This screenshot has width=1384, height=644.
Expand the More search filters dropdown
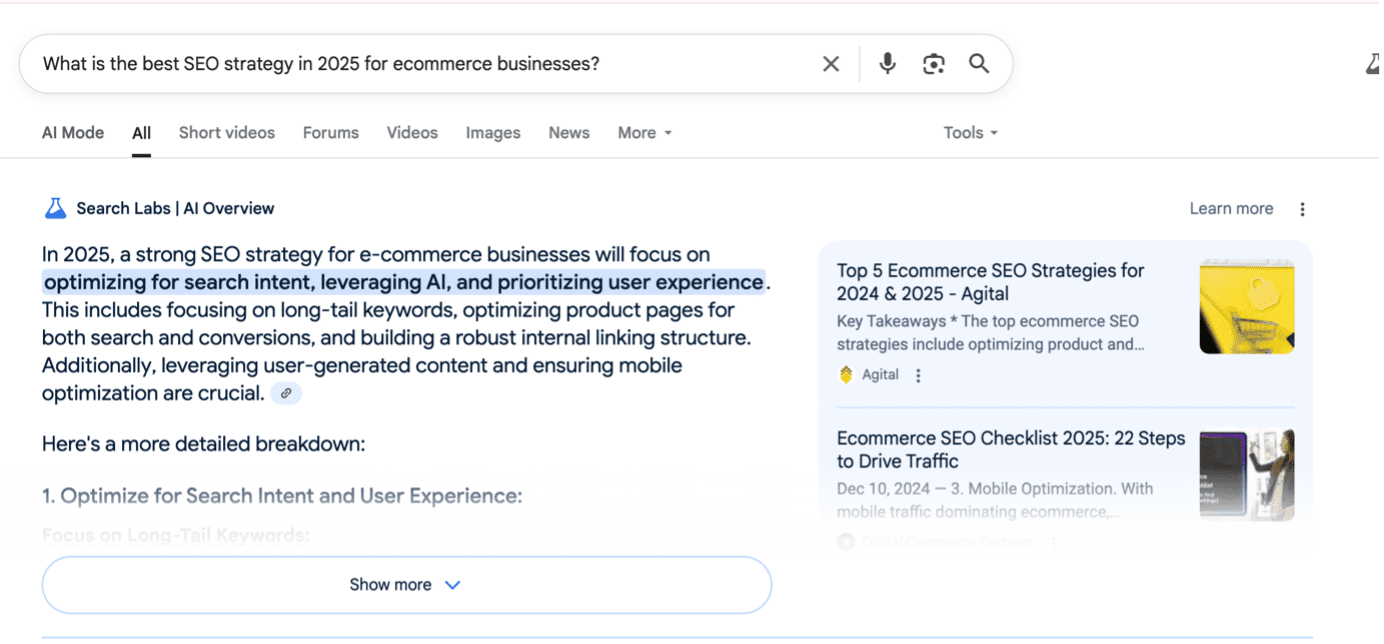[x=645, y=133]
